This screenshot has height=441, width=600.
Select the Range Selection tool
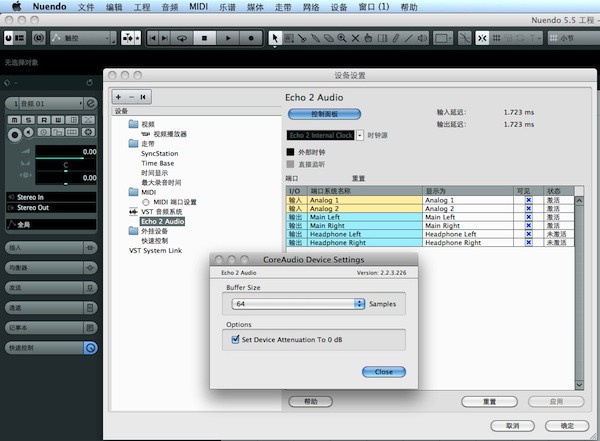tap(289, 38)
